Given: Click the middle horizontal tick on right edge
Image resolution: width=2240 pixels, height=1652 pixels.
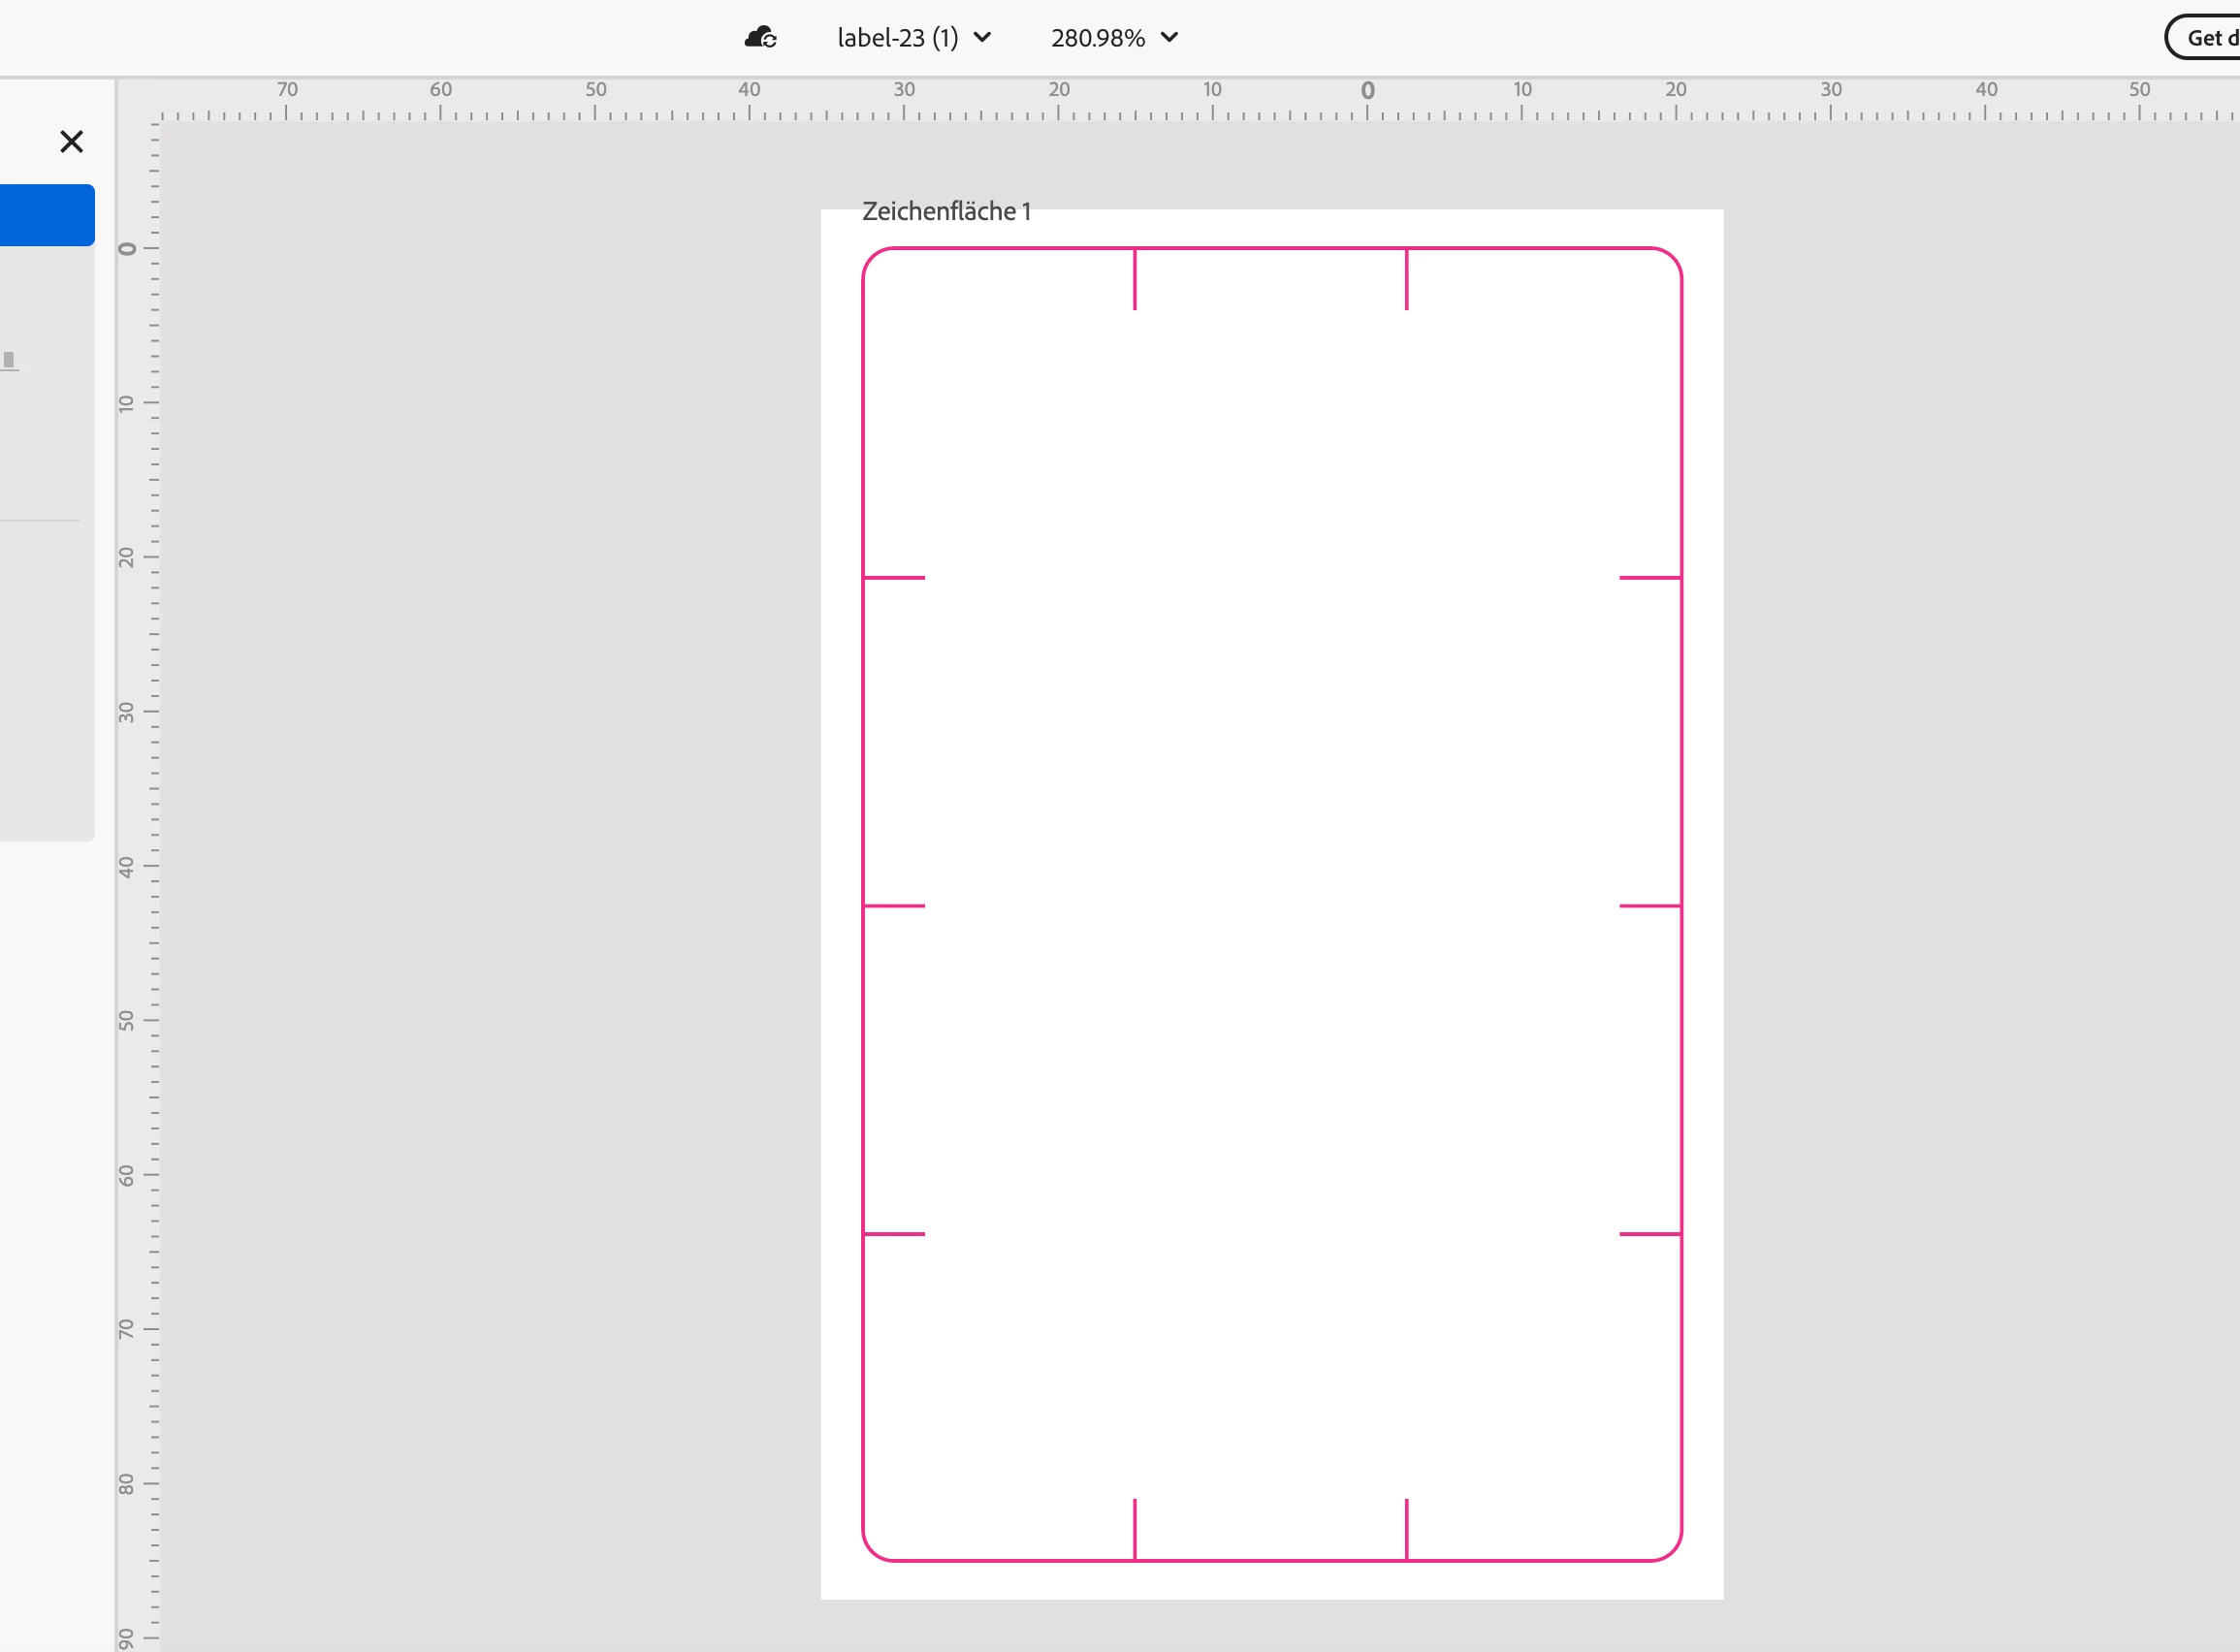Looking at the screenshot, I should click(x=1648, y=906).
